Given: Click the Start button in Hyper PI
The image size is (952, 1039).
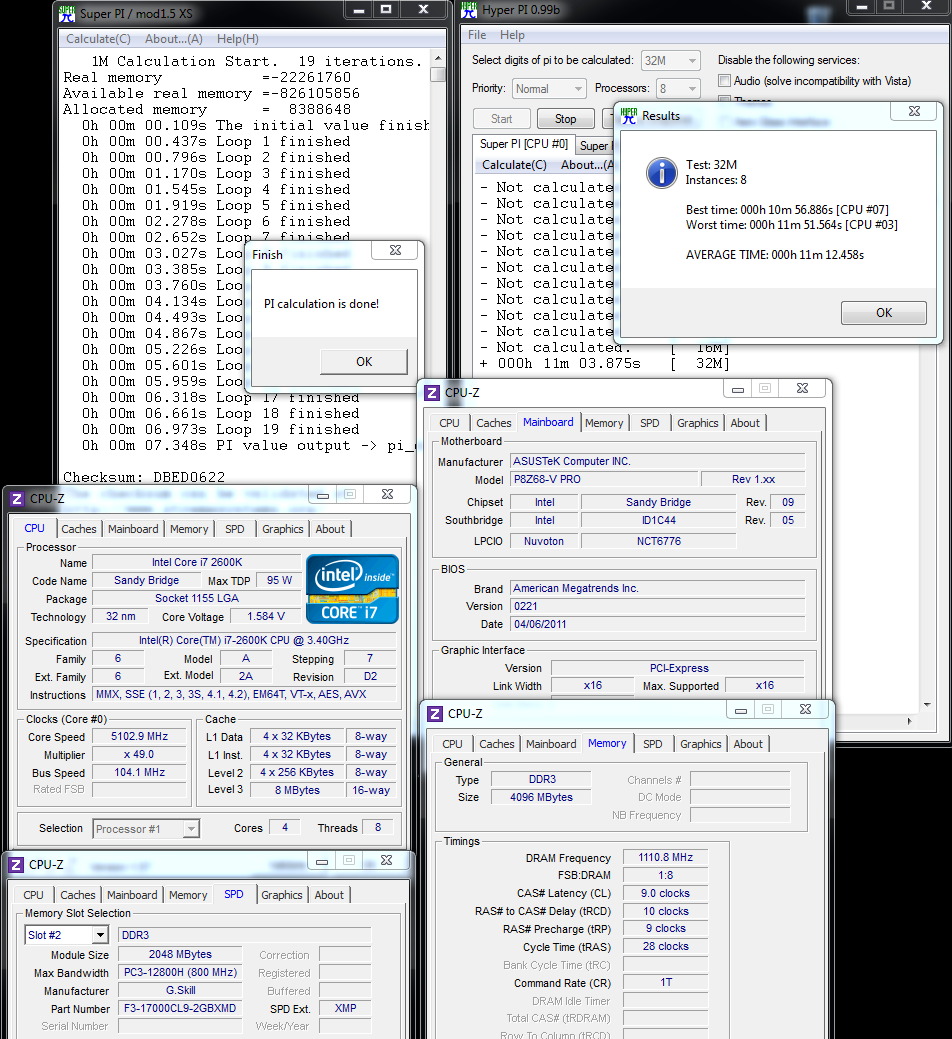Looking at the screenshot, I should 502,119.
